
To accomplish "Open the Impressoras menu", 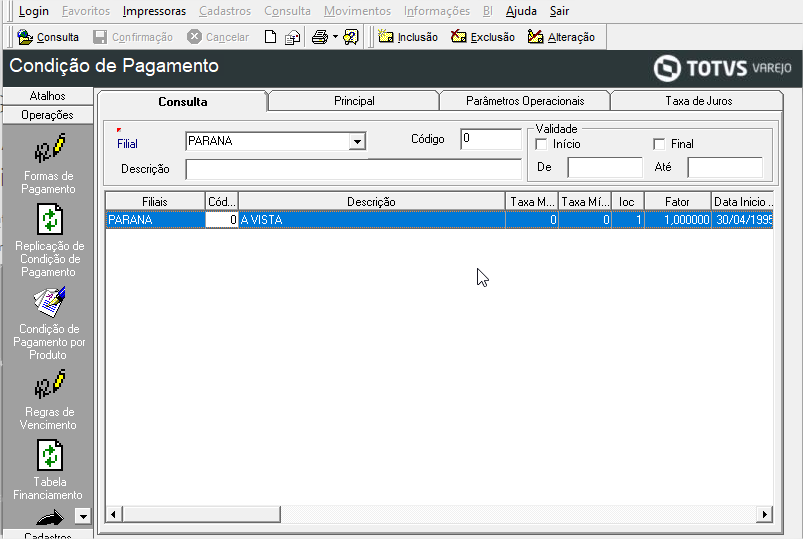I will [x=154, y=11].
